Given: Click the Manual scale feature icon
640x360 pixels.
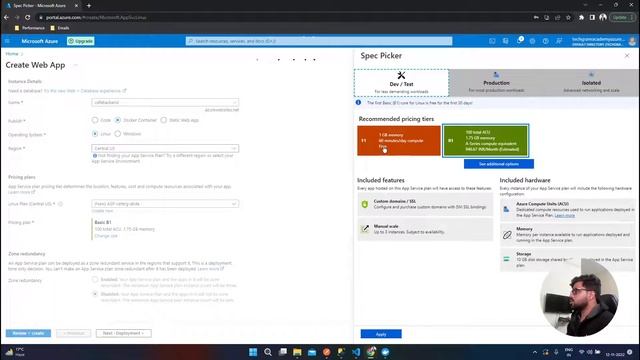Looking at the screenshot, I should [365, 229].
